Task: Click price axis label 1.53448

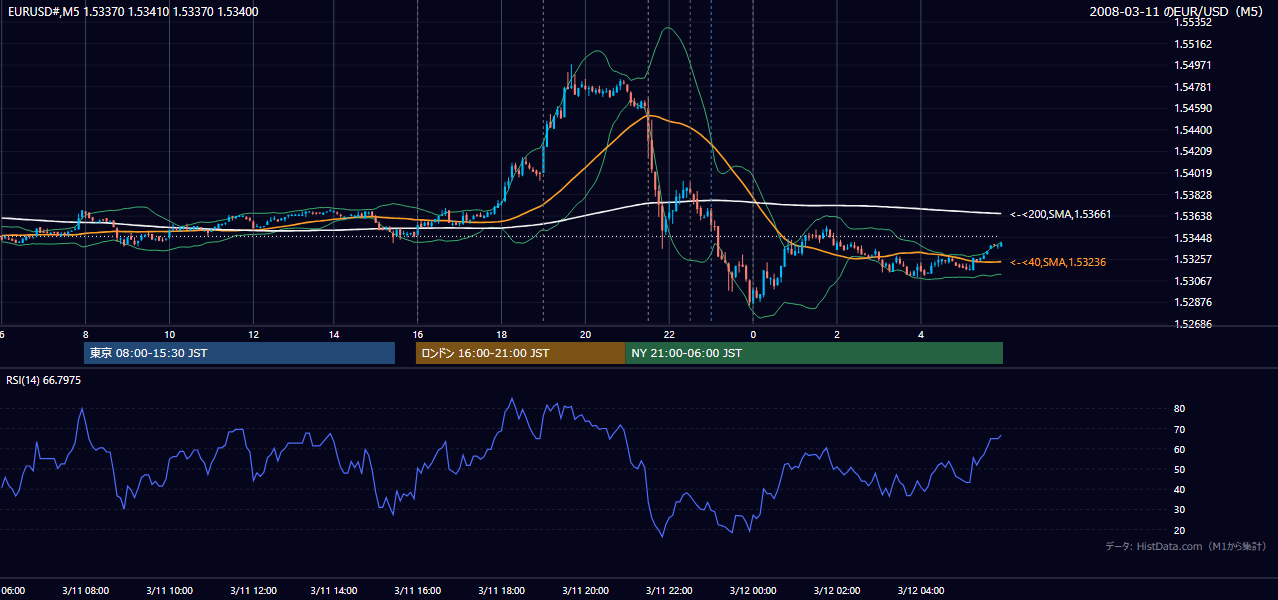Action: click(x=1192, y=238)
